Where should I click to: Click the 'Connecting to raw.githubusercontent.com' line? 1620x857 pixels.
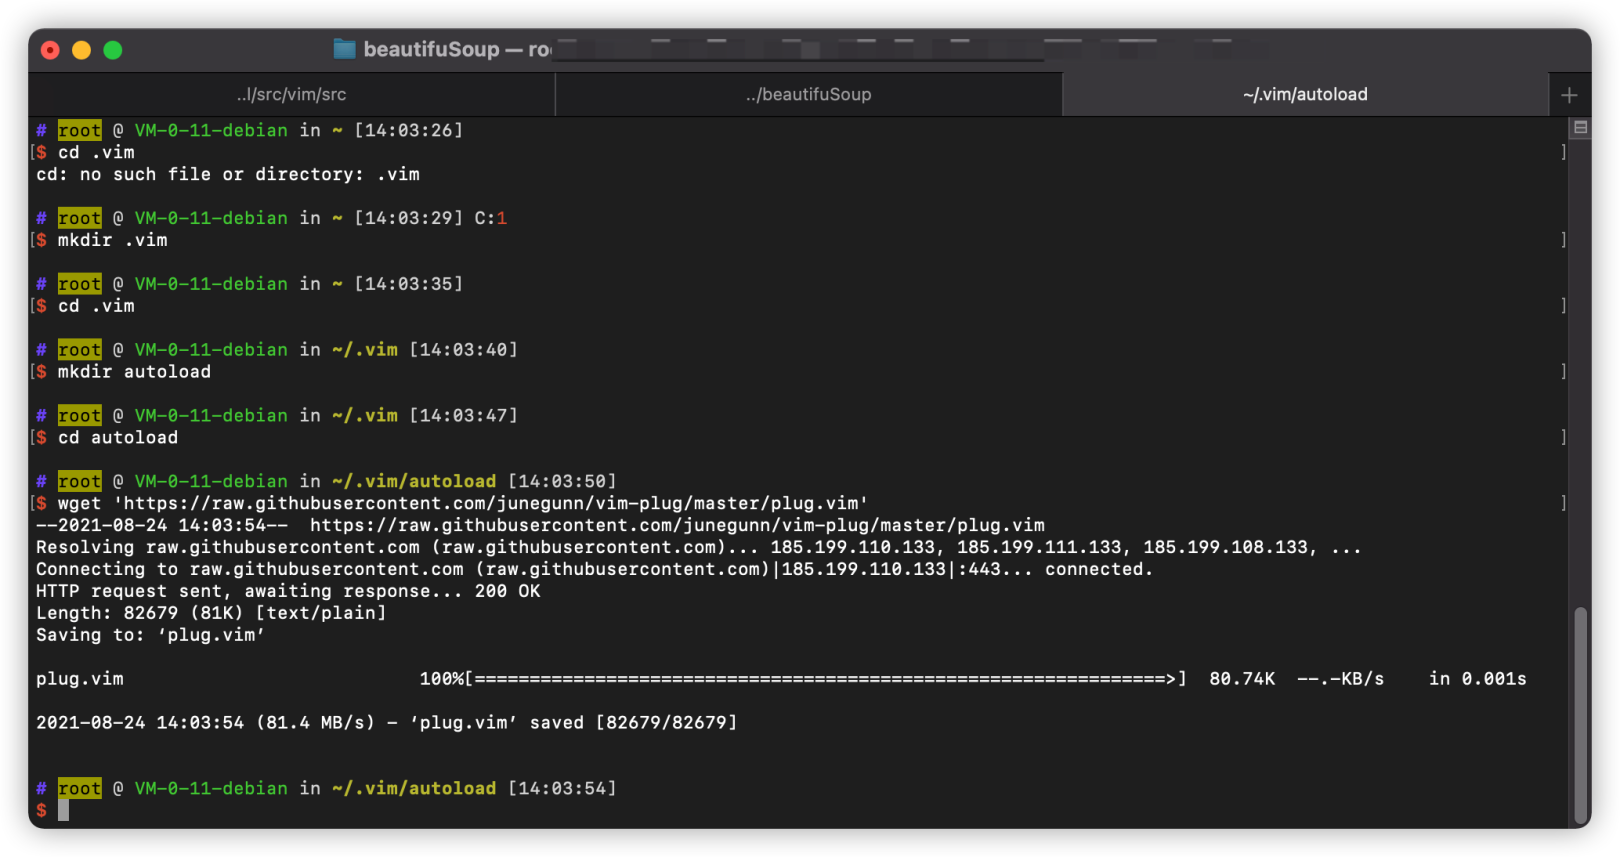pyautogui.click(x=594, y=569)
